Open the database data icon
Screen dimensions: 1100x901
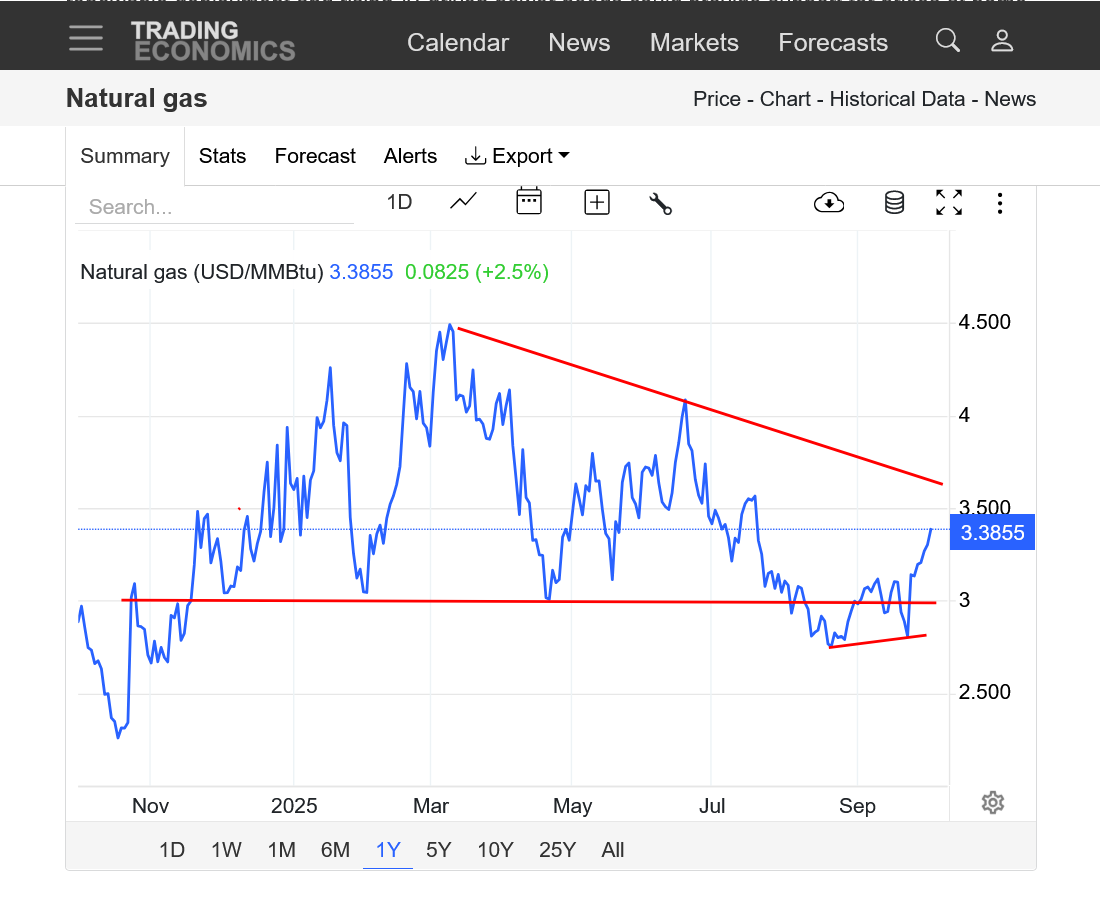894,203
